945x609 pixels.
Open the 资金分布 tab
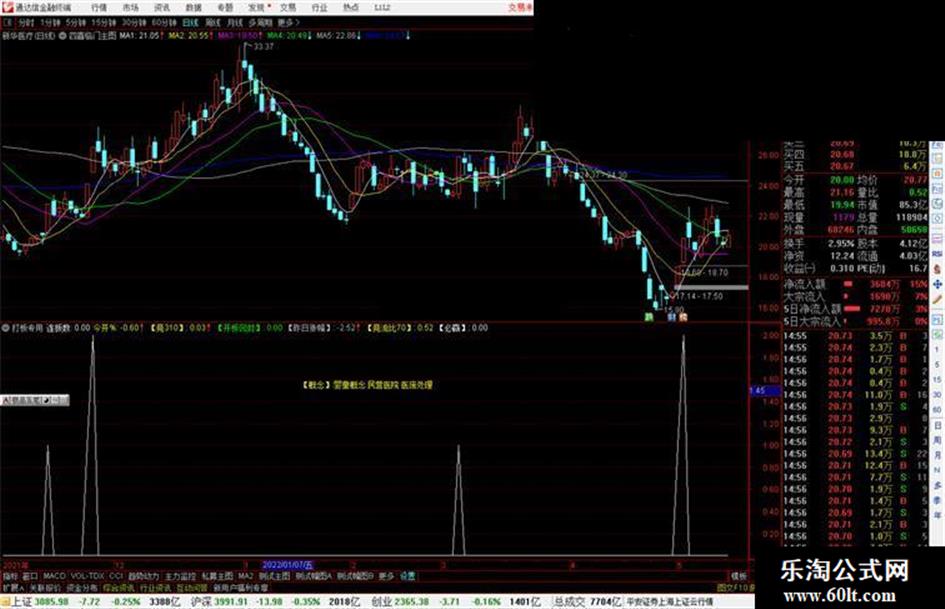(x=82, y=587)
